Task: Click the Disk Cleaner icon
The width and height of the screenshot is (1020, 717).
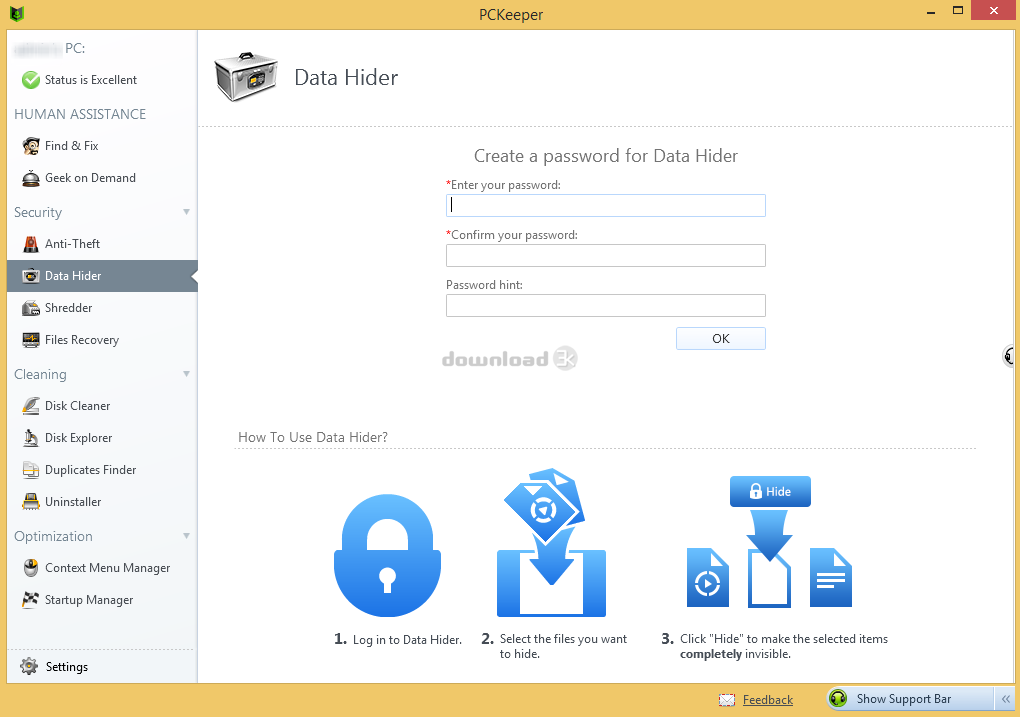Action: coord(31,406)
